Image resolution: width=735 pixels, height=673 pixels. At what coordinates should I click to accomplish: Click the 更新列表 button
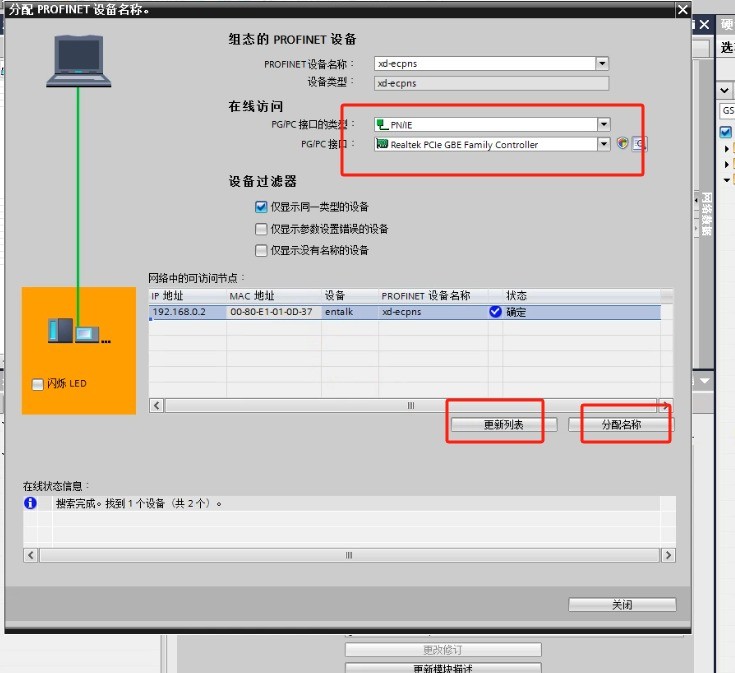click(x=497, y=425)
